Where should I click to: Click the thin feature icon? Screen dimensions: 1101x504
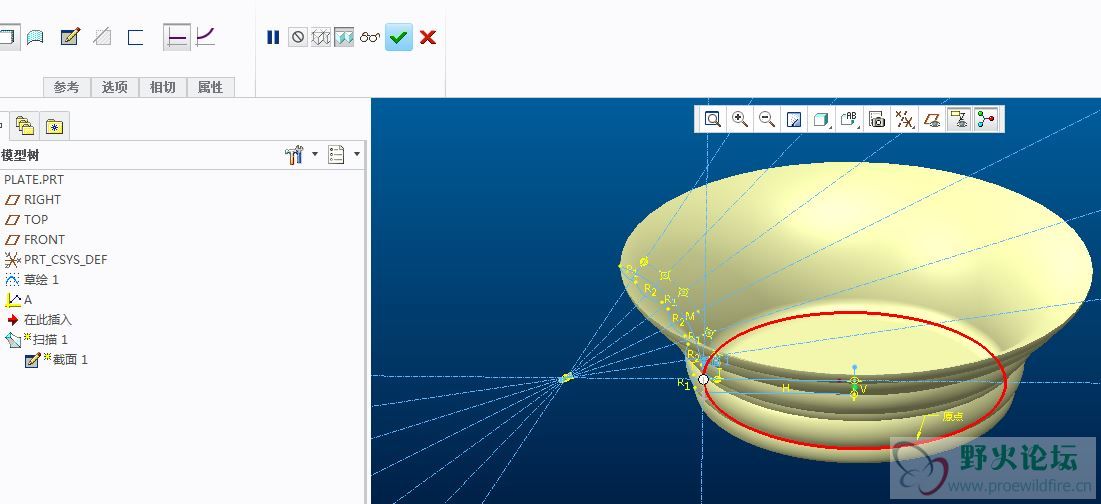coord(136,37)
